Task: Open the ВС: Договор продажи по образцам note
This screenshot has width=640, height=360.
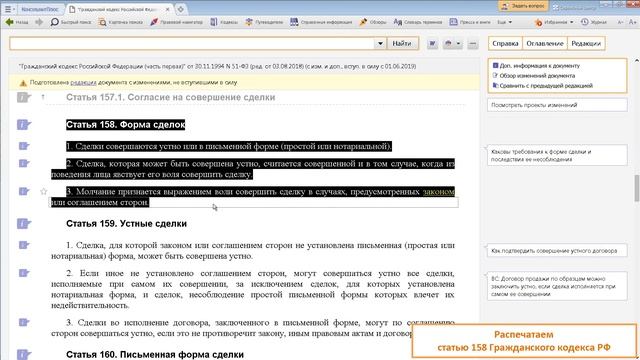Action: point(557,286)
